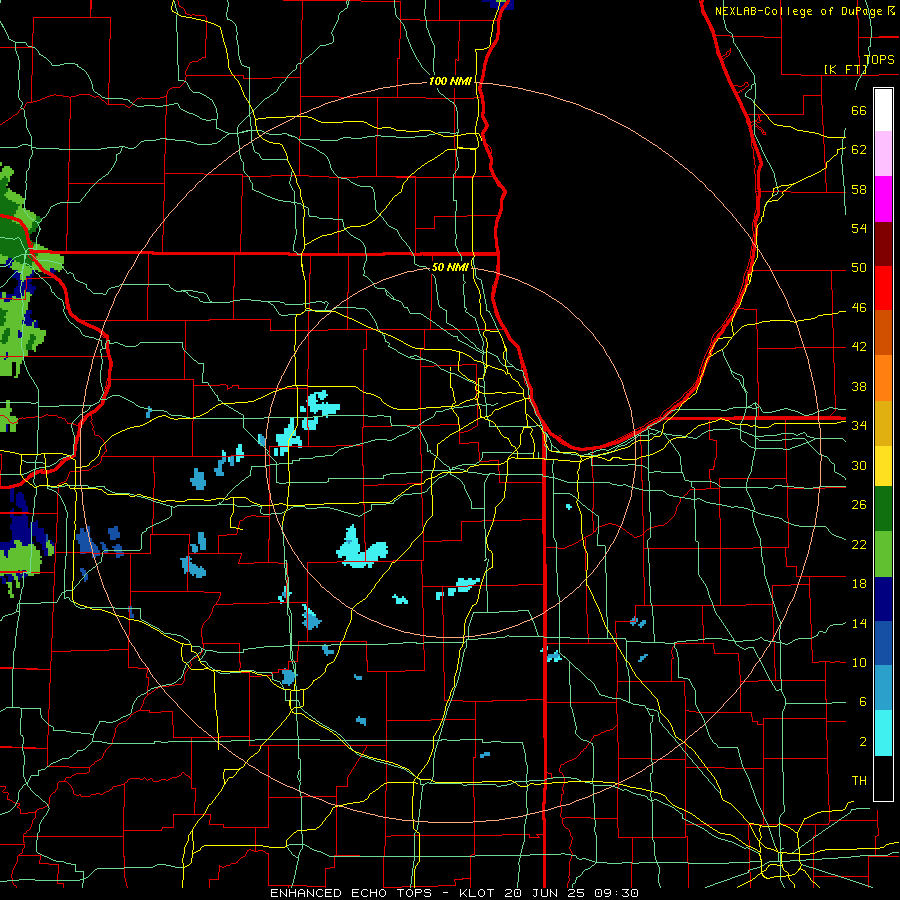Click the 22 legend value label
900x900 pixels.
pos(859,544)
